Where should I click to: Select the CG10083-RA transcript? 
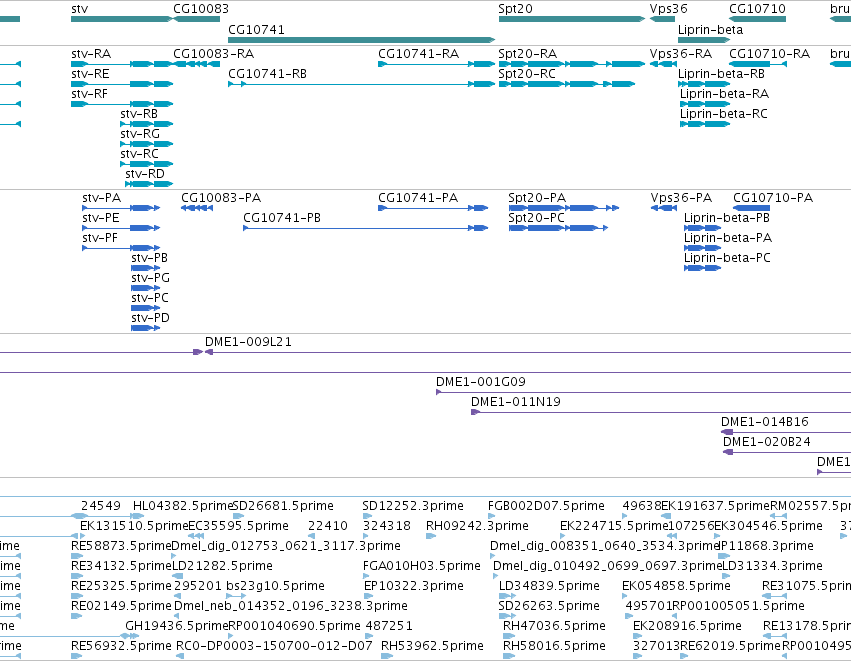(196, 64)
